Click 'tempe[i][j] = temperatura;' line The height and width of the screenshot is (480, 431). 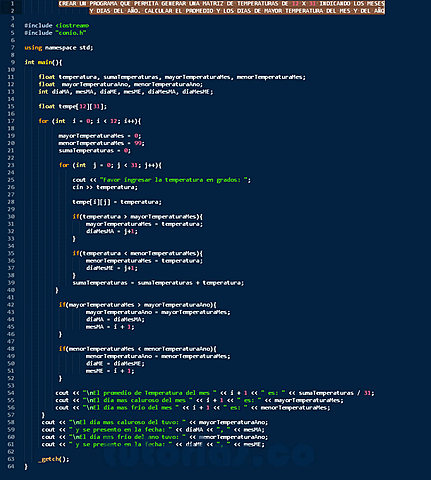(x=117, y=202)
